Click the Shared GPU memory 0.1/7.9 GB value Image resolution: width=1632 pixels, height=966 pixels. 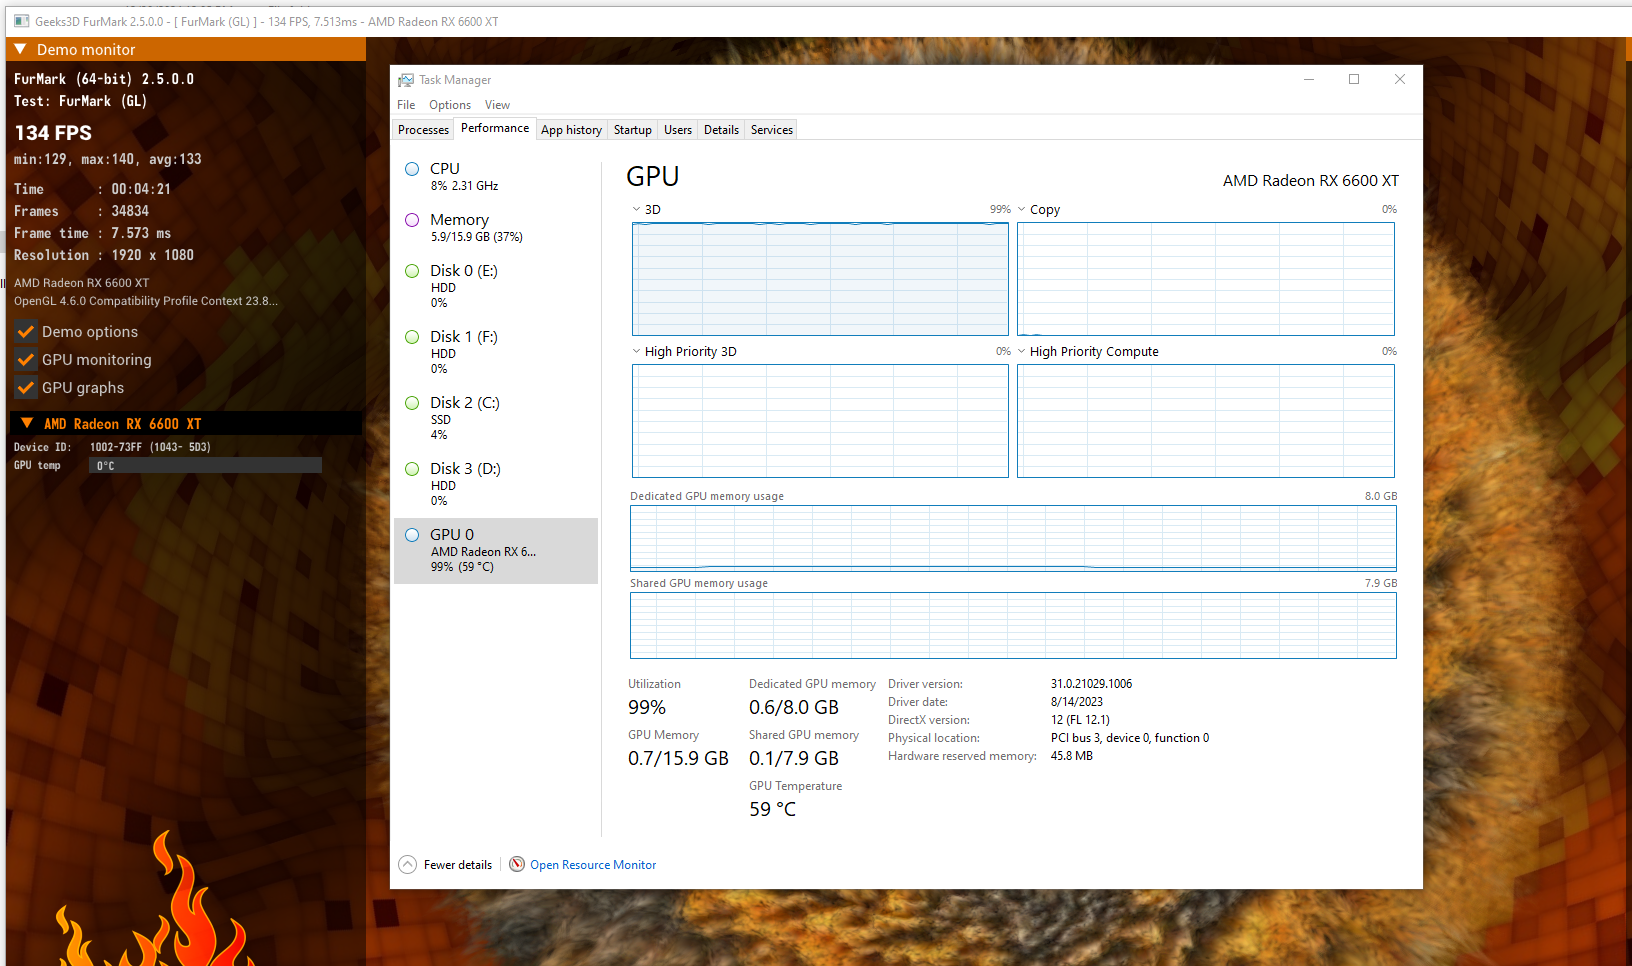coord(794,758)
